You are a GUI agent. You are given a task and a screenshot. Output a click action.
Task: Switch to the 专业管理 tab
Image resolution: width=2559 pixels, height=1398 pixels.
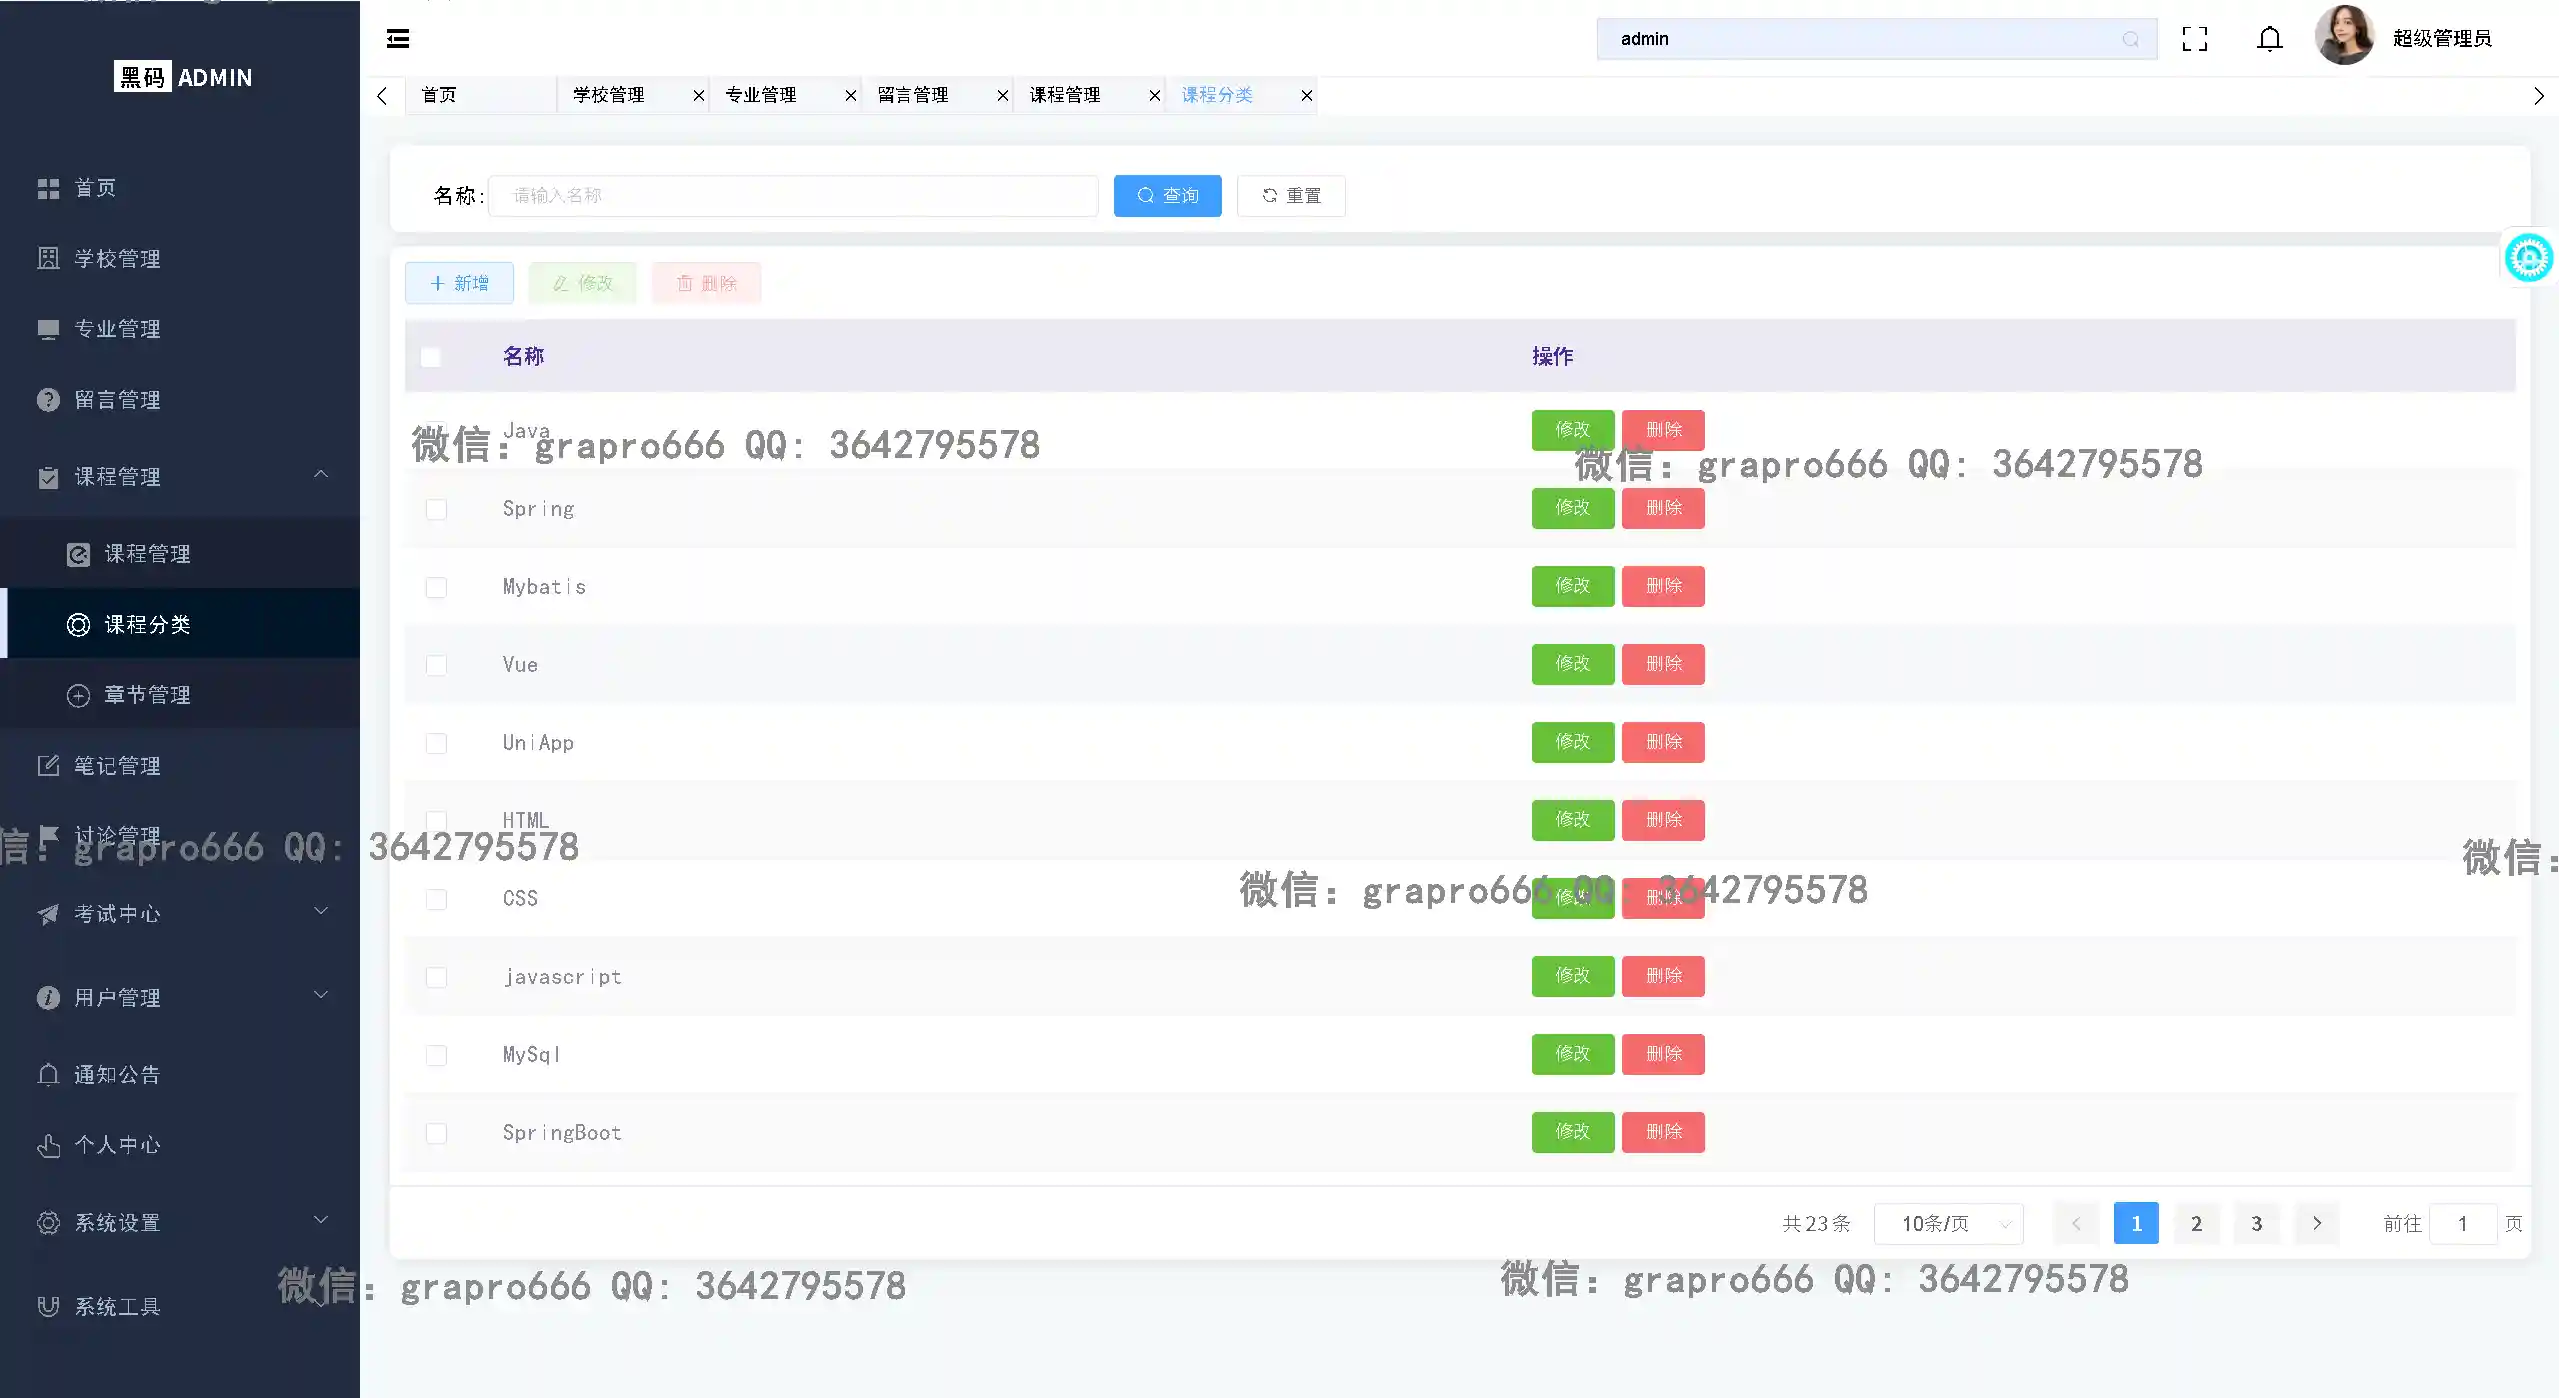click(761, 96)
